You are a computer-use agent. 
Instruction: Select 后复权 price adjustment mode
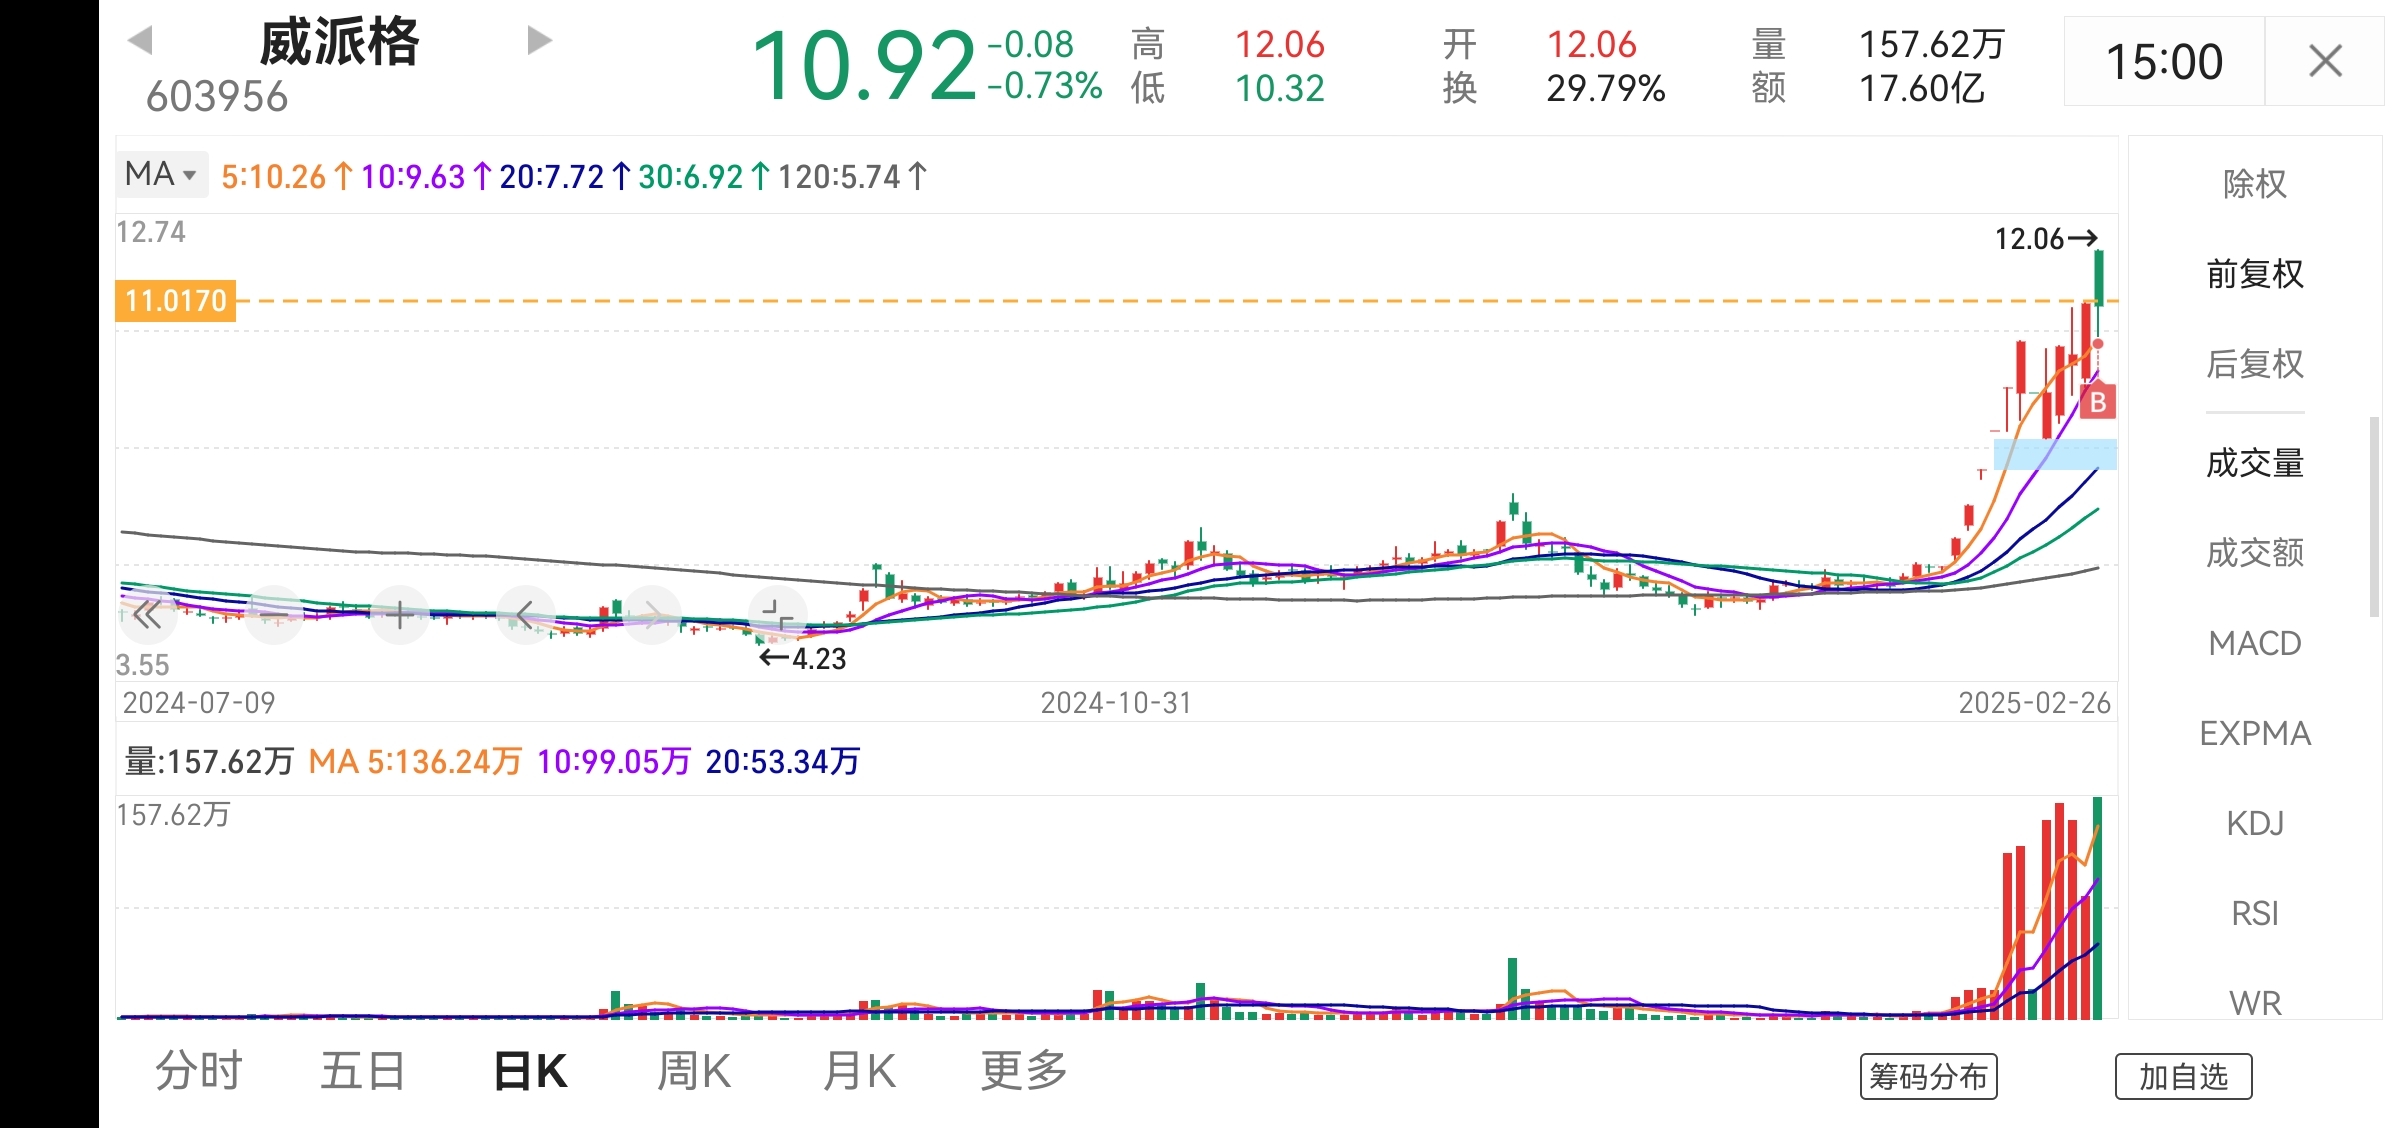pyautogui.click(x=2254, y=364)
